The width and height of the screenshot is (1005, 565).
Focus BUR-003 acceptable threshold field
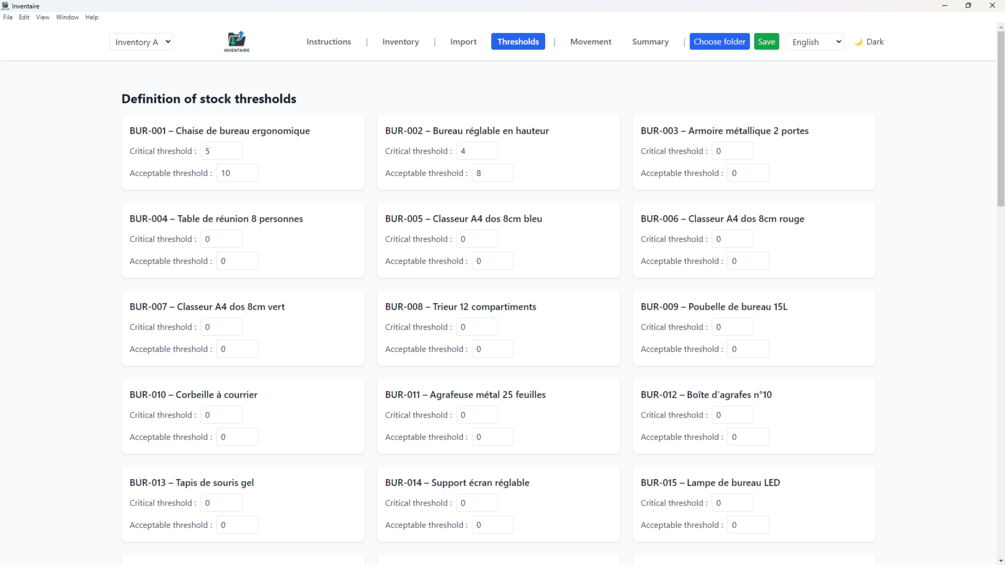coord(748,173)
